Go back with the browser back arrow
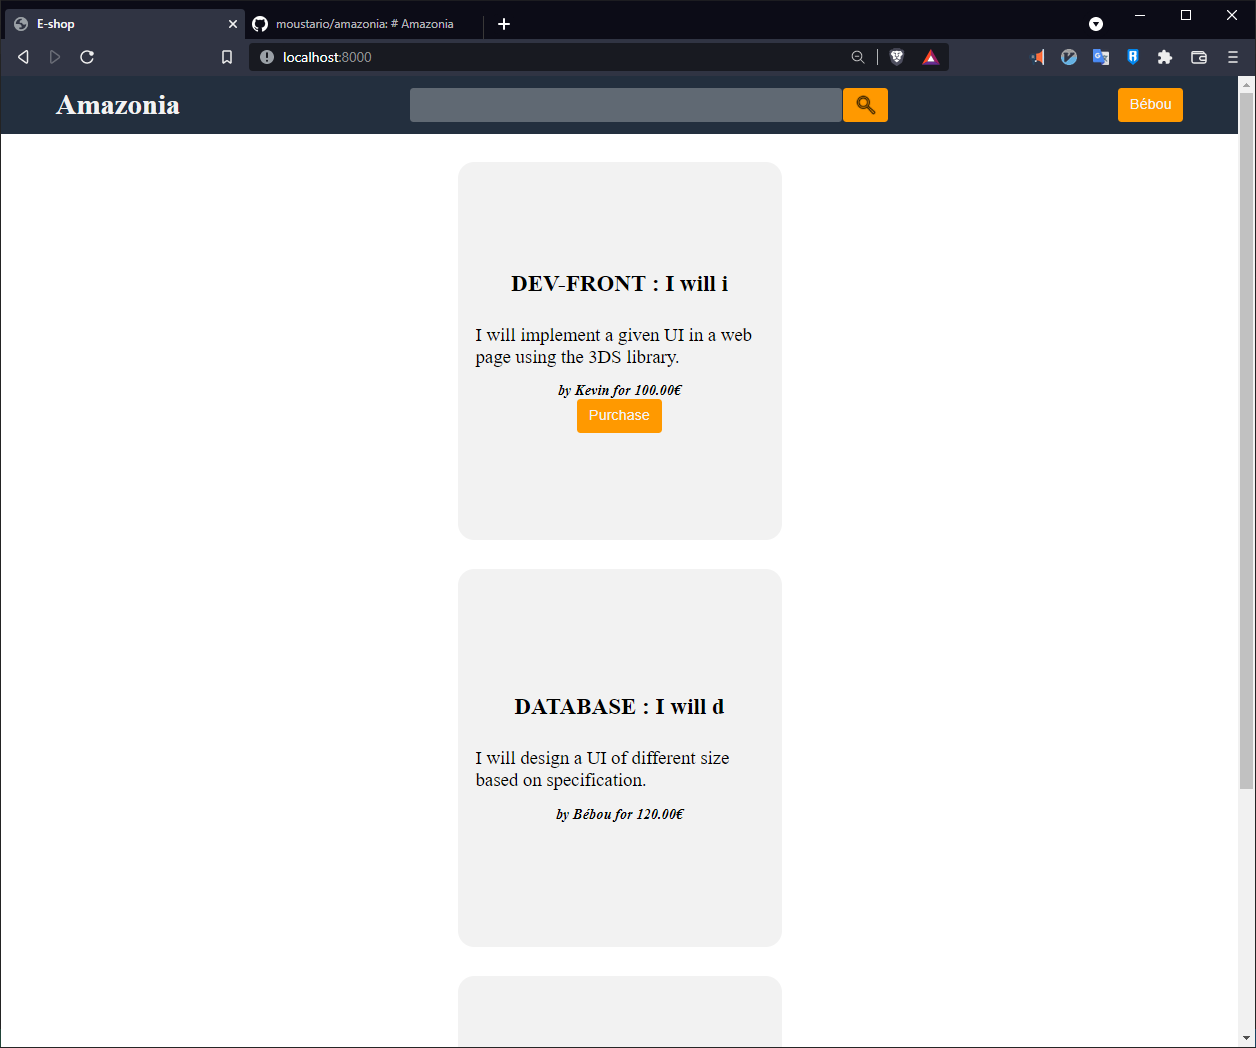 [x=23, y=57]
